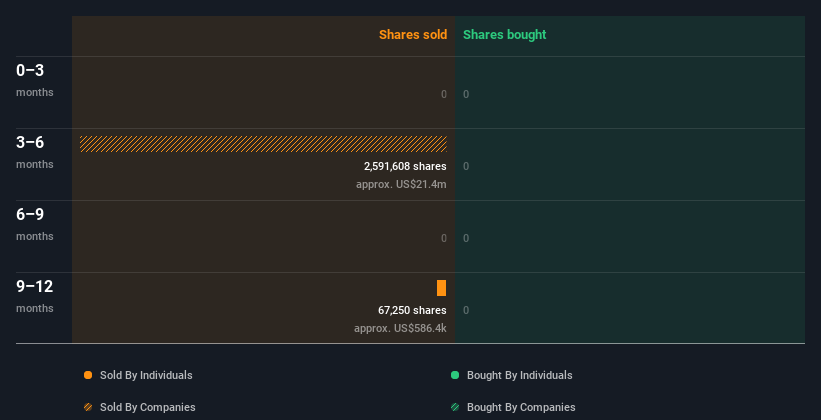Image resolution: width=821 pixels, height=420 pixels.
Task: Click the 67,250 shares value
Action: [x=412, y=311]
